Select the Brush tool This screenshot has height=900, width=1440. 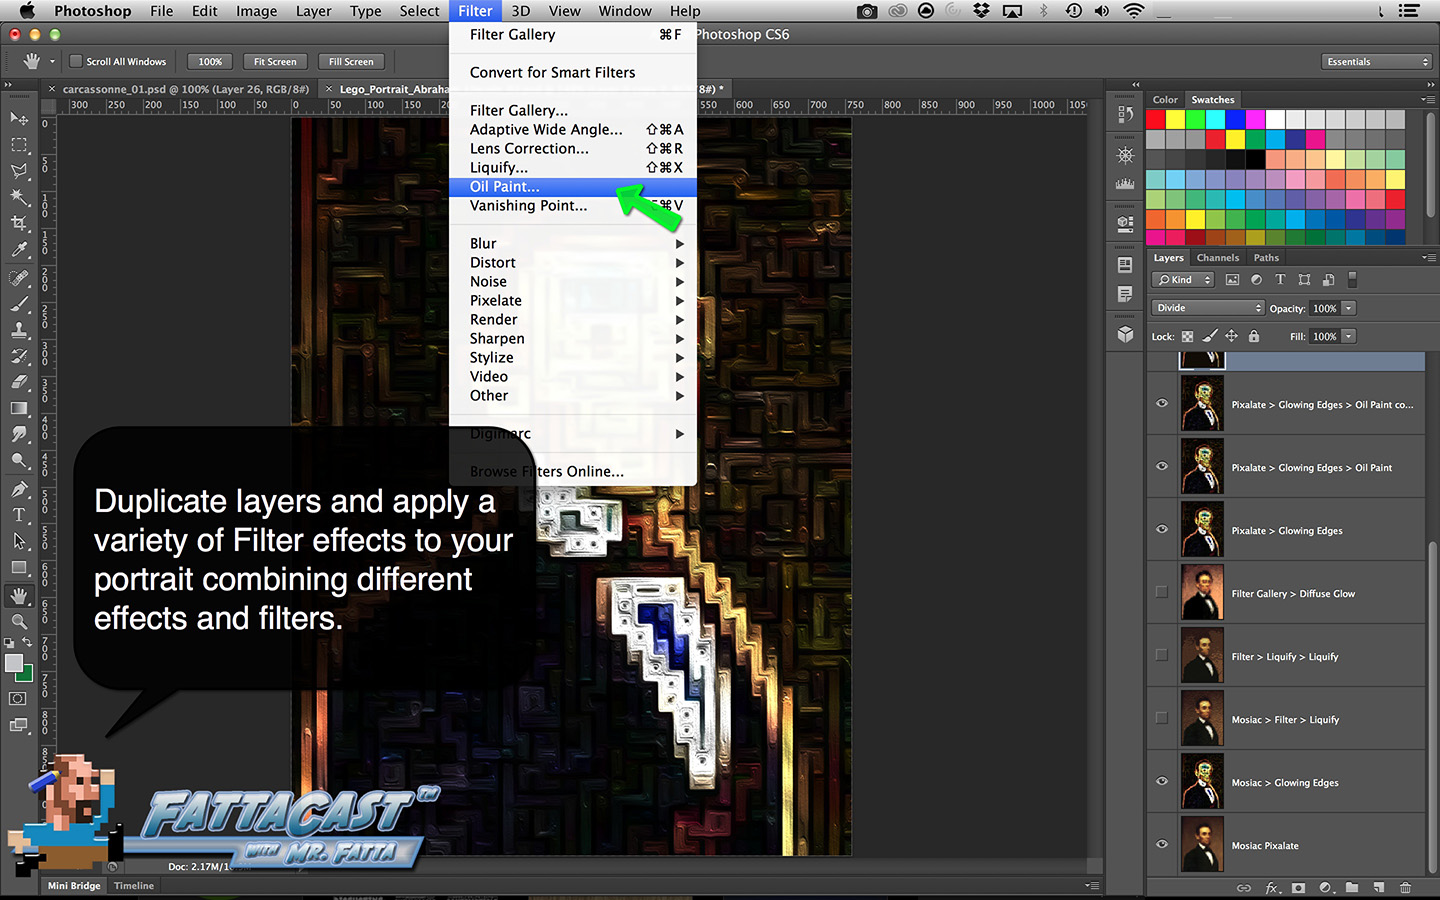click(19, 304)
